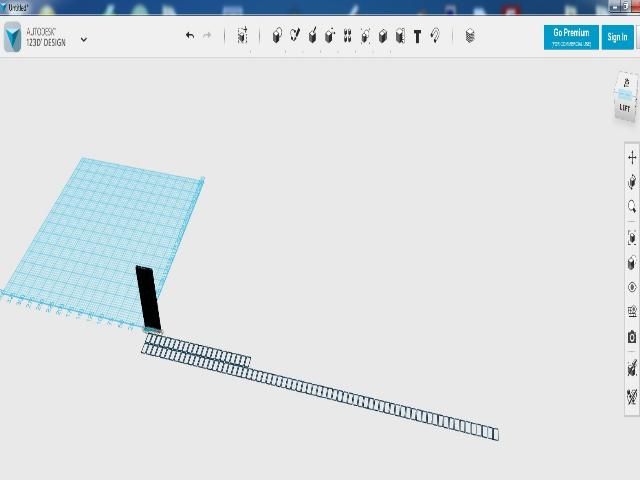640x480 pixels.
Task: Select the Zoom magnifier in navigation bar
Action: click(632, 207)
